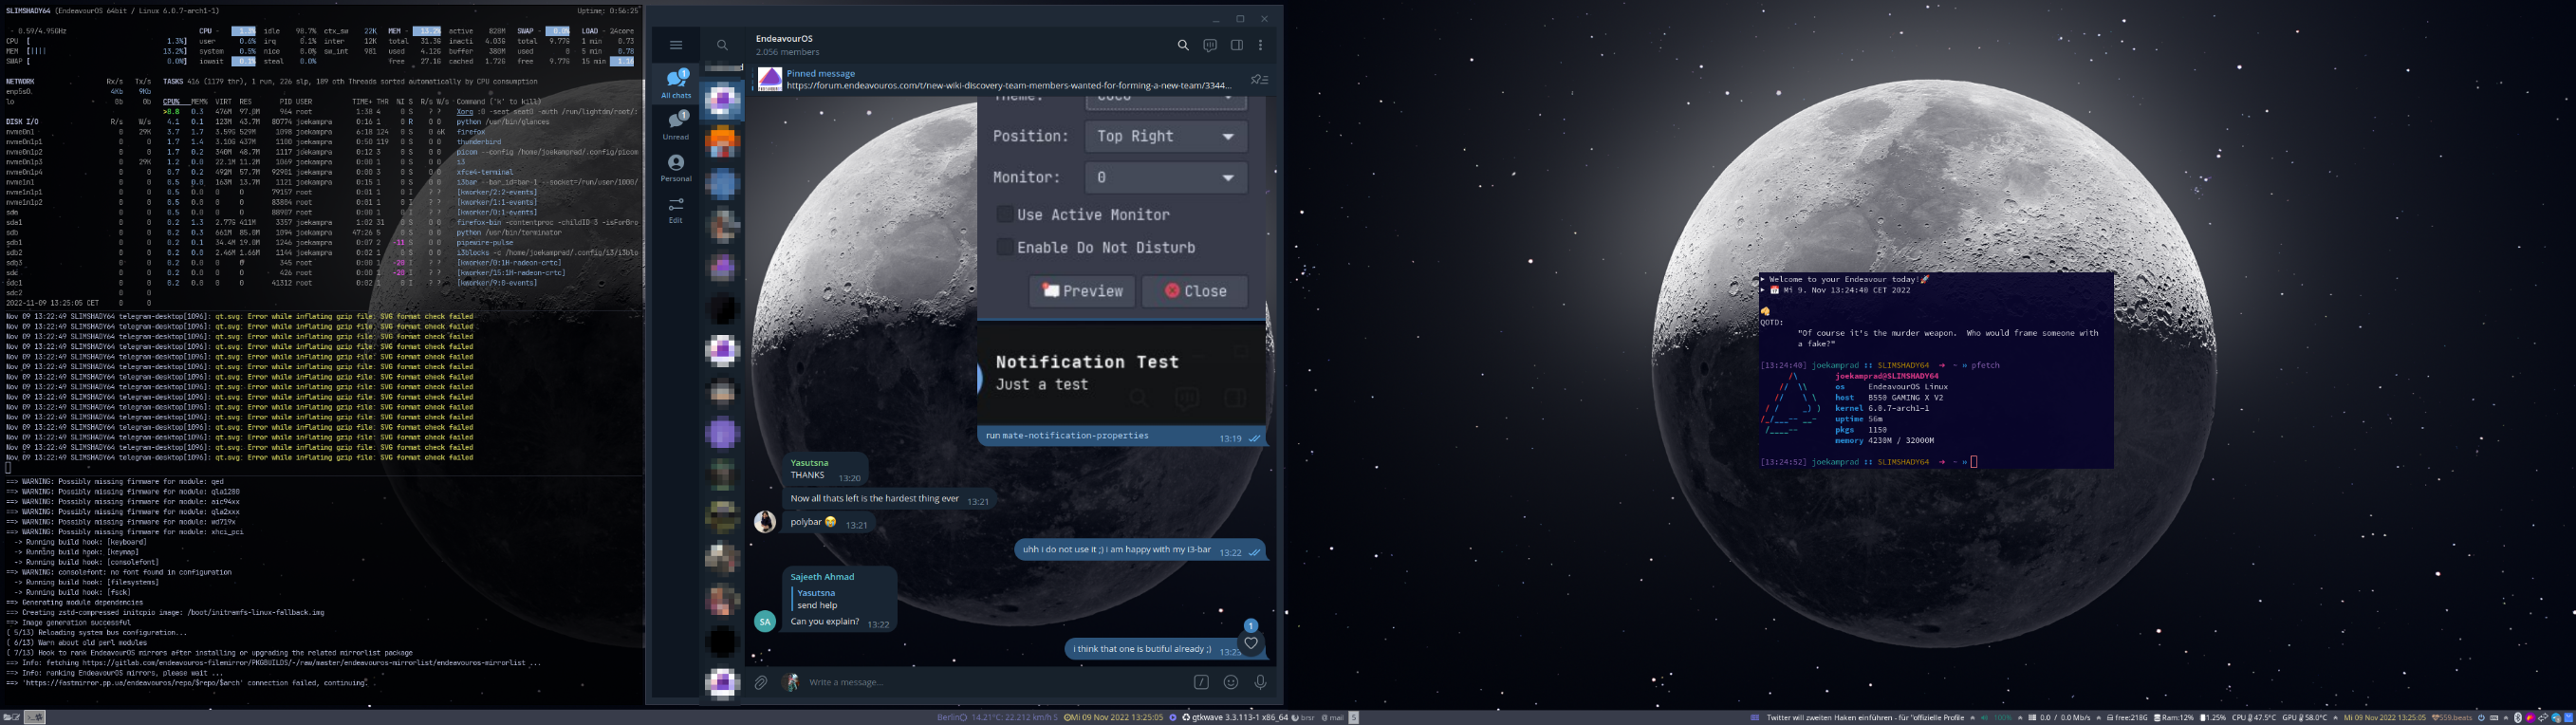Click the 'uhh i do not use it' message bubble
Viewport: 2576px width, 725px height.
(1141, 550)
